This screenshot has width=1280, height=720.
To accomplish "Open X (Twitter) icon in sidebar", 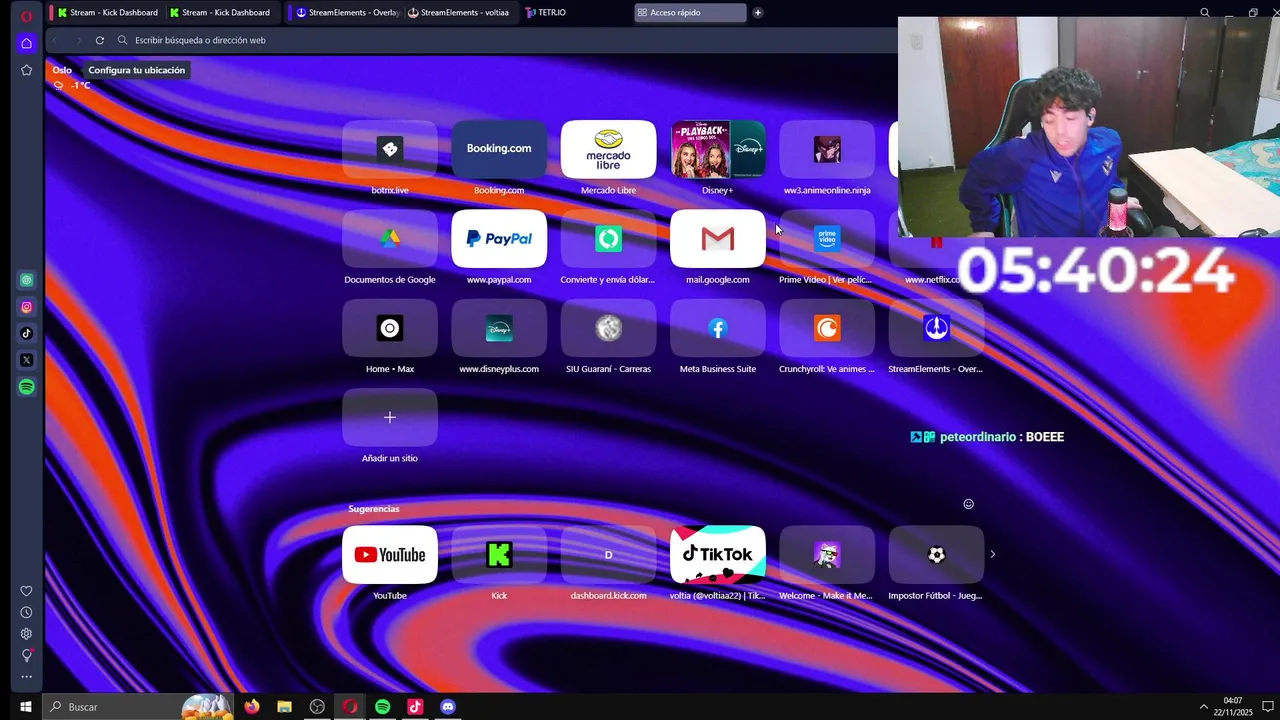I will (x=27, y=360).
